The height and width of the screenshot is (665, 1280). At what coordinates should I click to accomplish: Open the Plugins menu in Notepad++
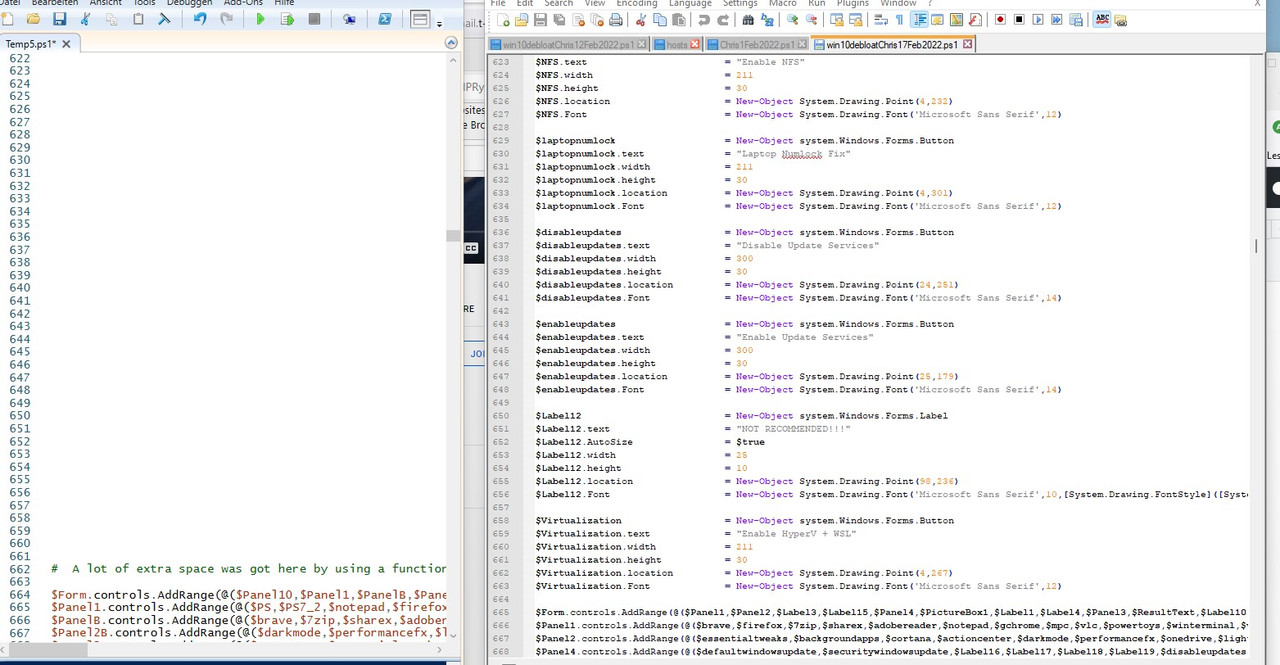click(x=852, y=3)
